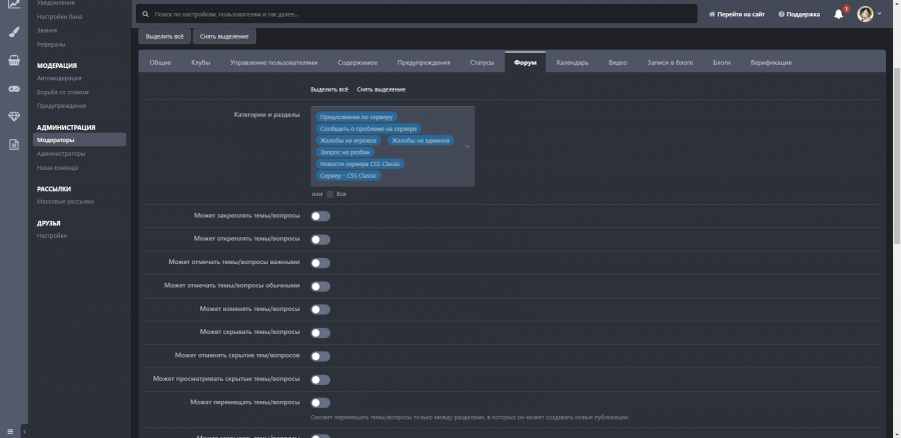Screen dimensions: 901x438
Task: Enable Может закреплять темы/вопросы toggle
Action: point(321,216)
